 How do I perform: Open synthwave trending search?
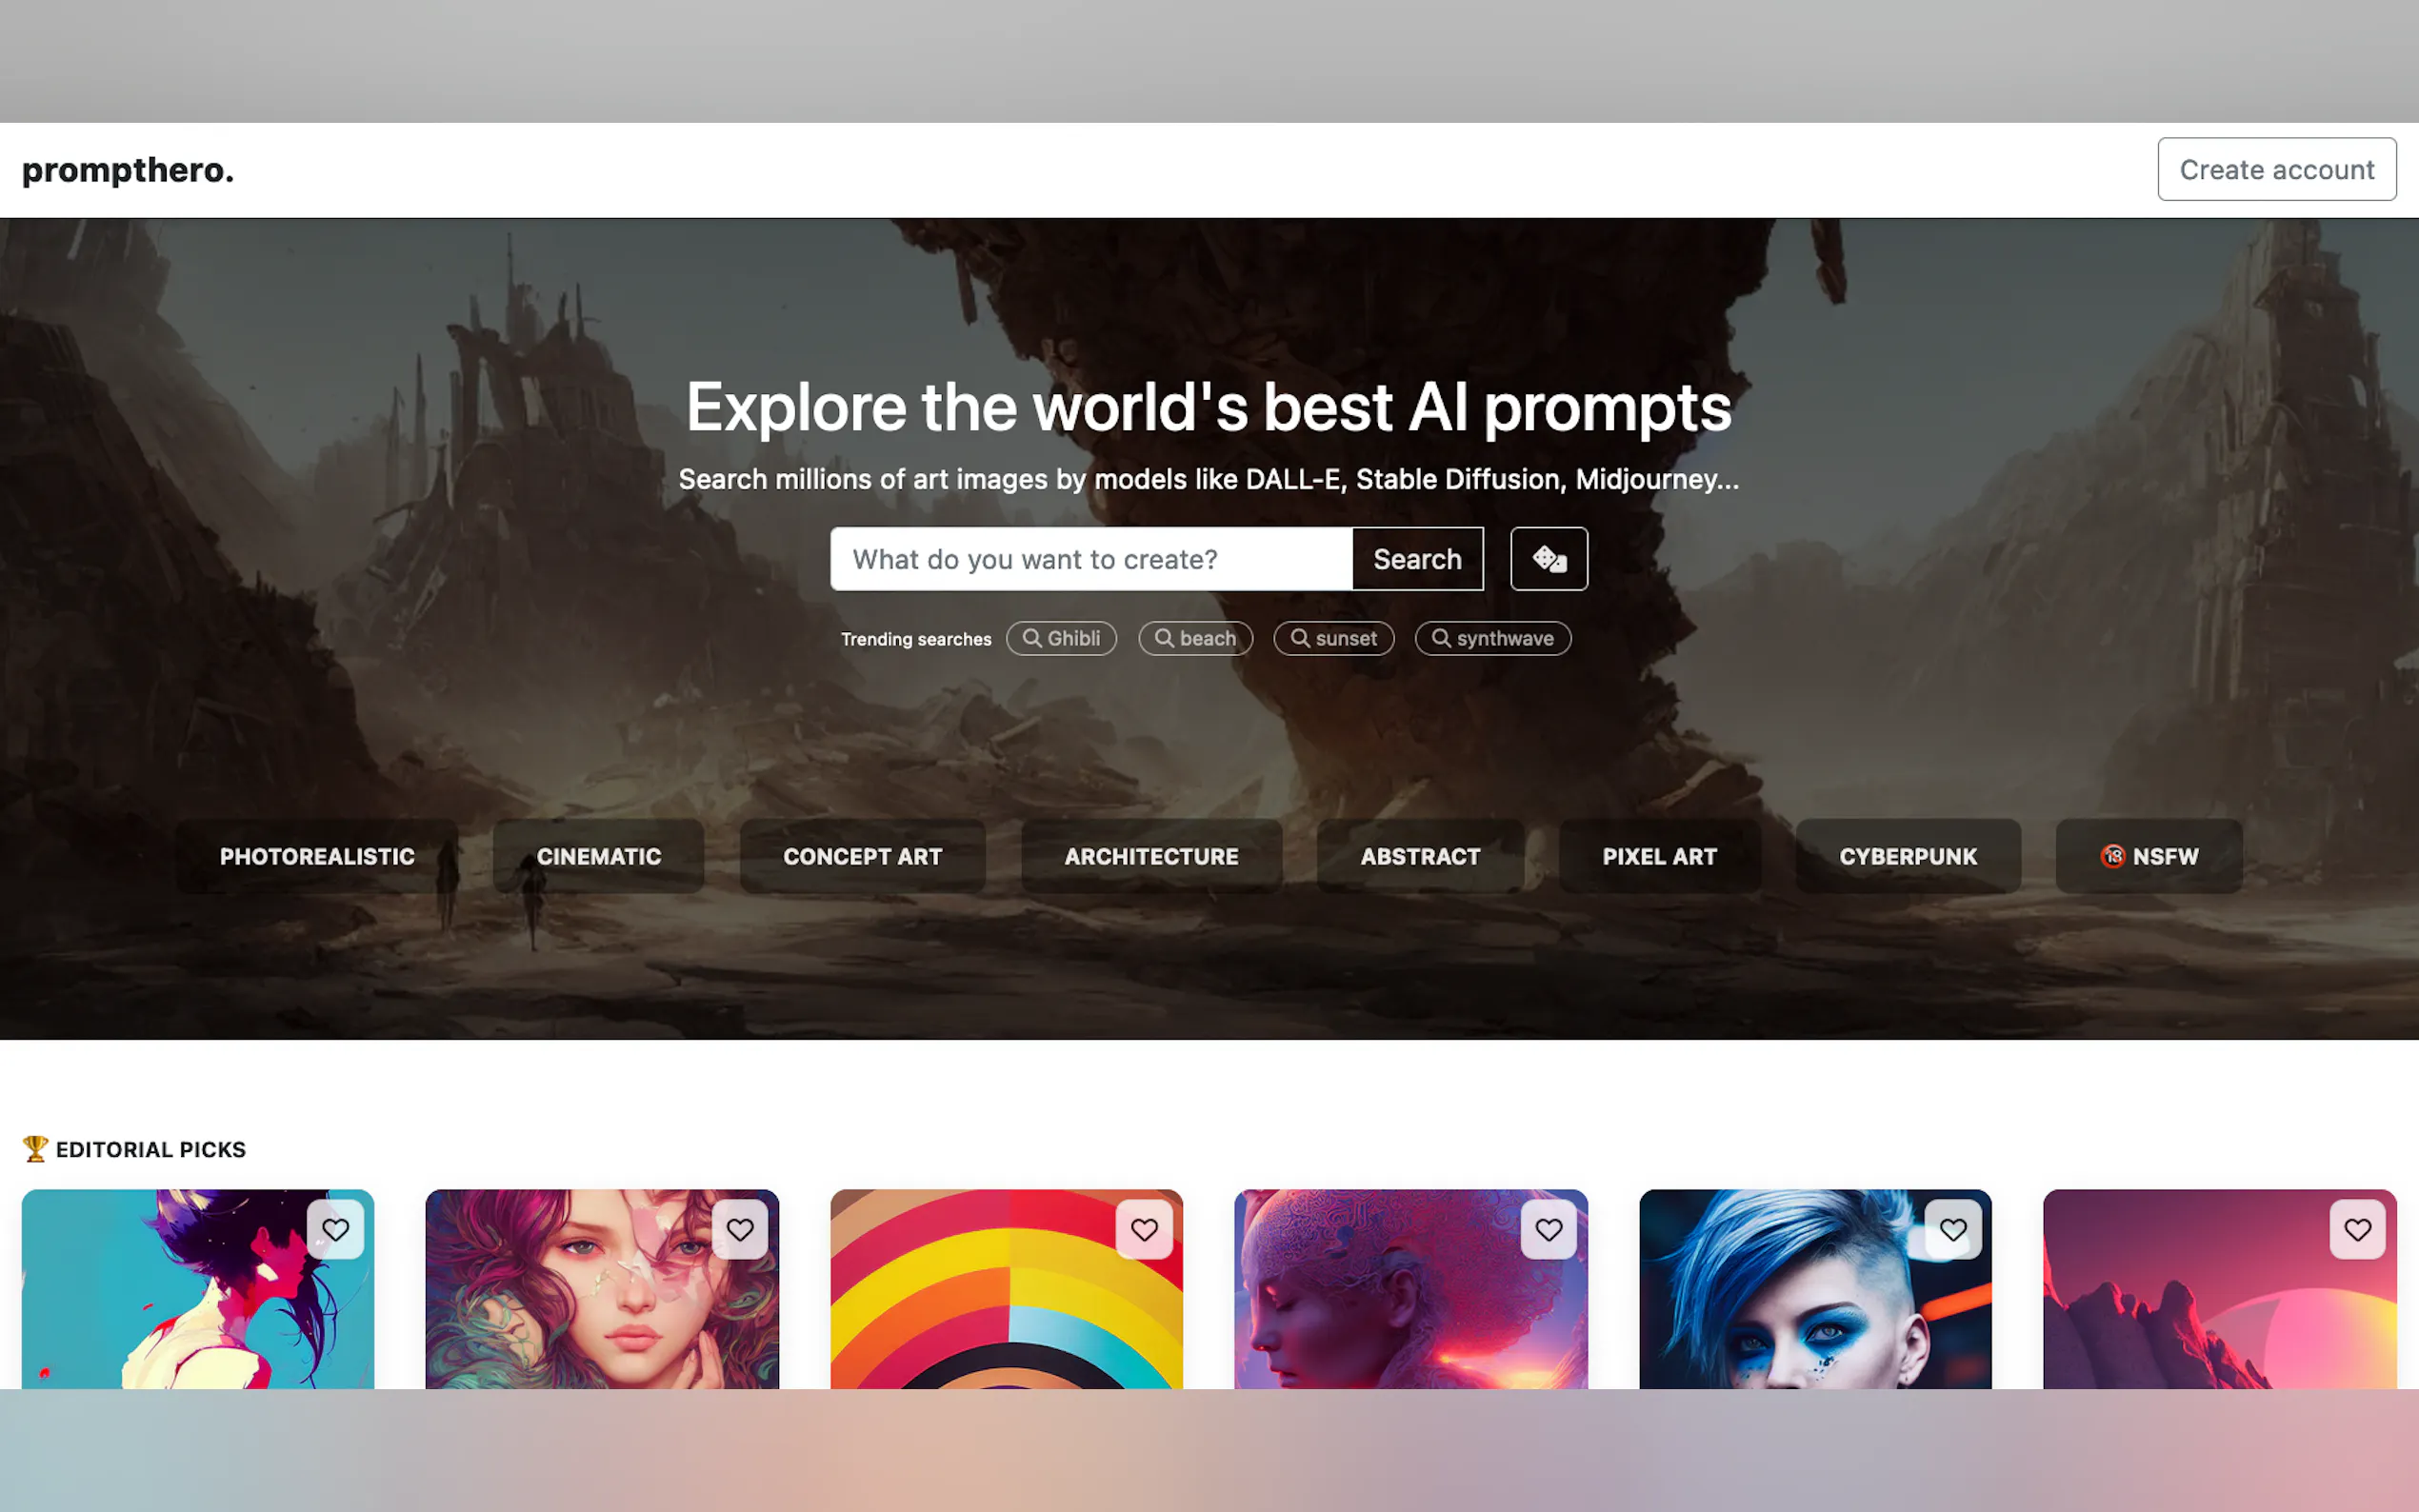pyautogui.click(x=1492, y=638)
